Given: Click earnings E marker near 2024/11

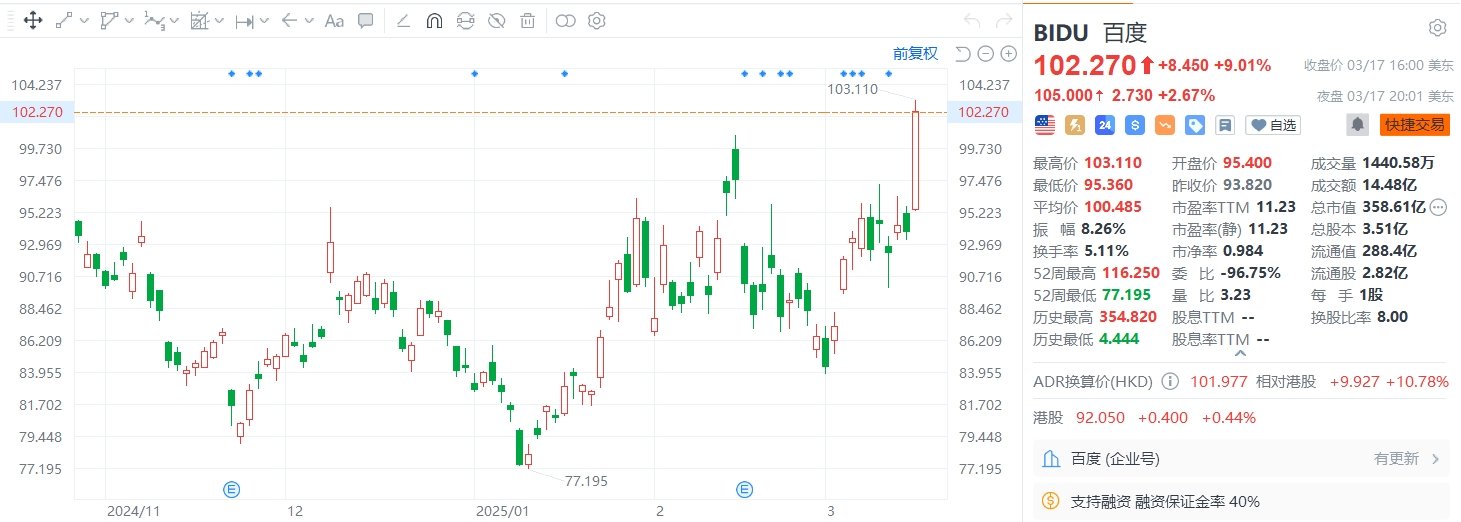Looking at the screenshot, I should (x=231, y=489).
